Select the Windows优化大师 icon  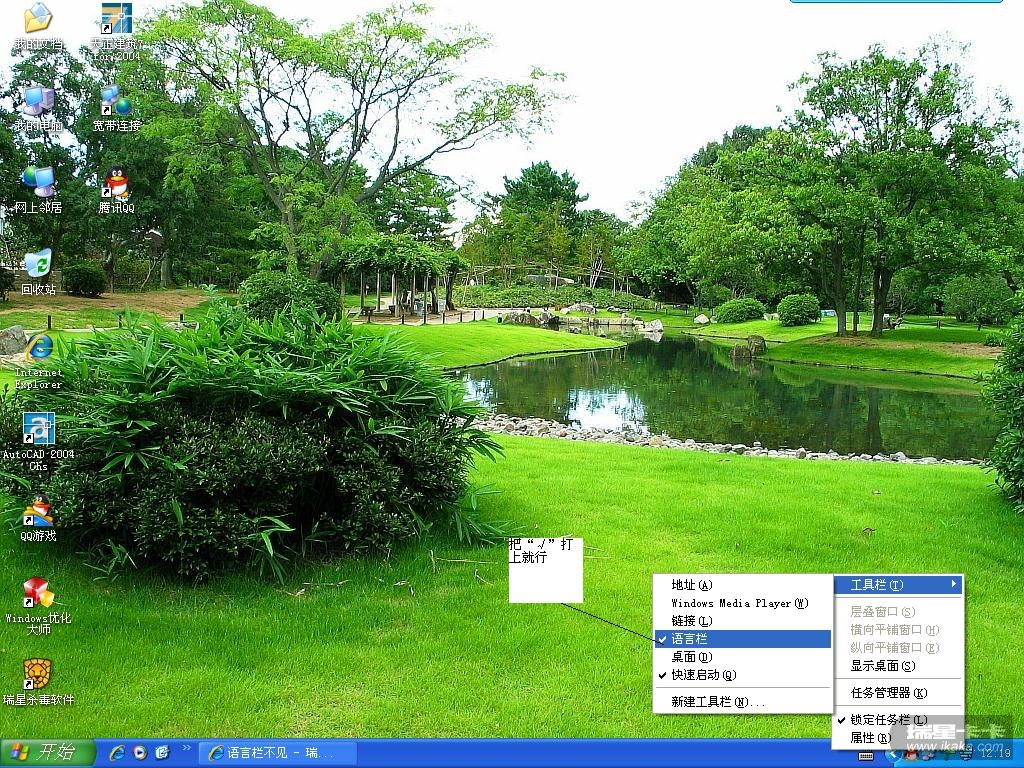[x=38, y=605]
